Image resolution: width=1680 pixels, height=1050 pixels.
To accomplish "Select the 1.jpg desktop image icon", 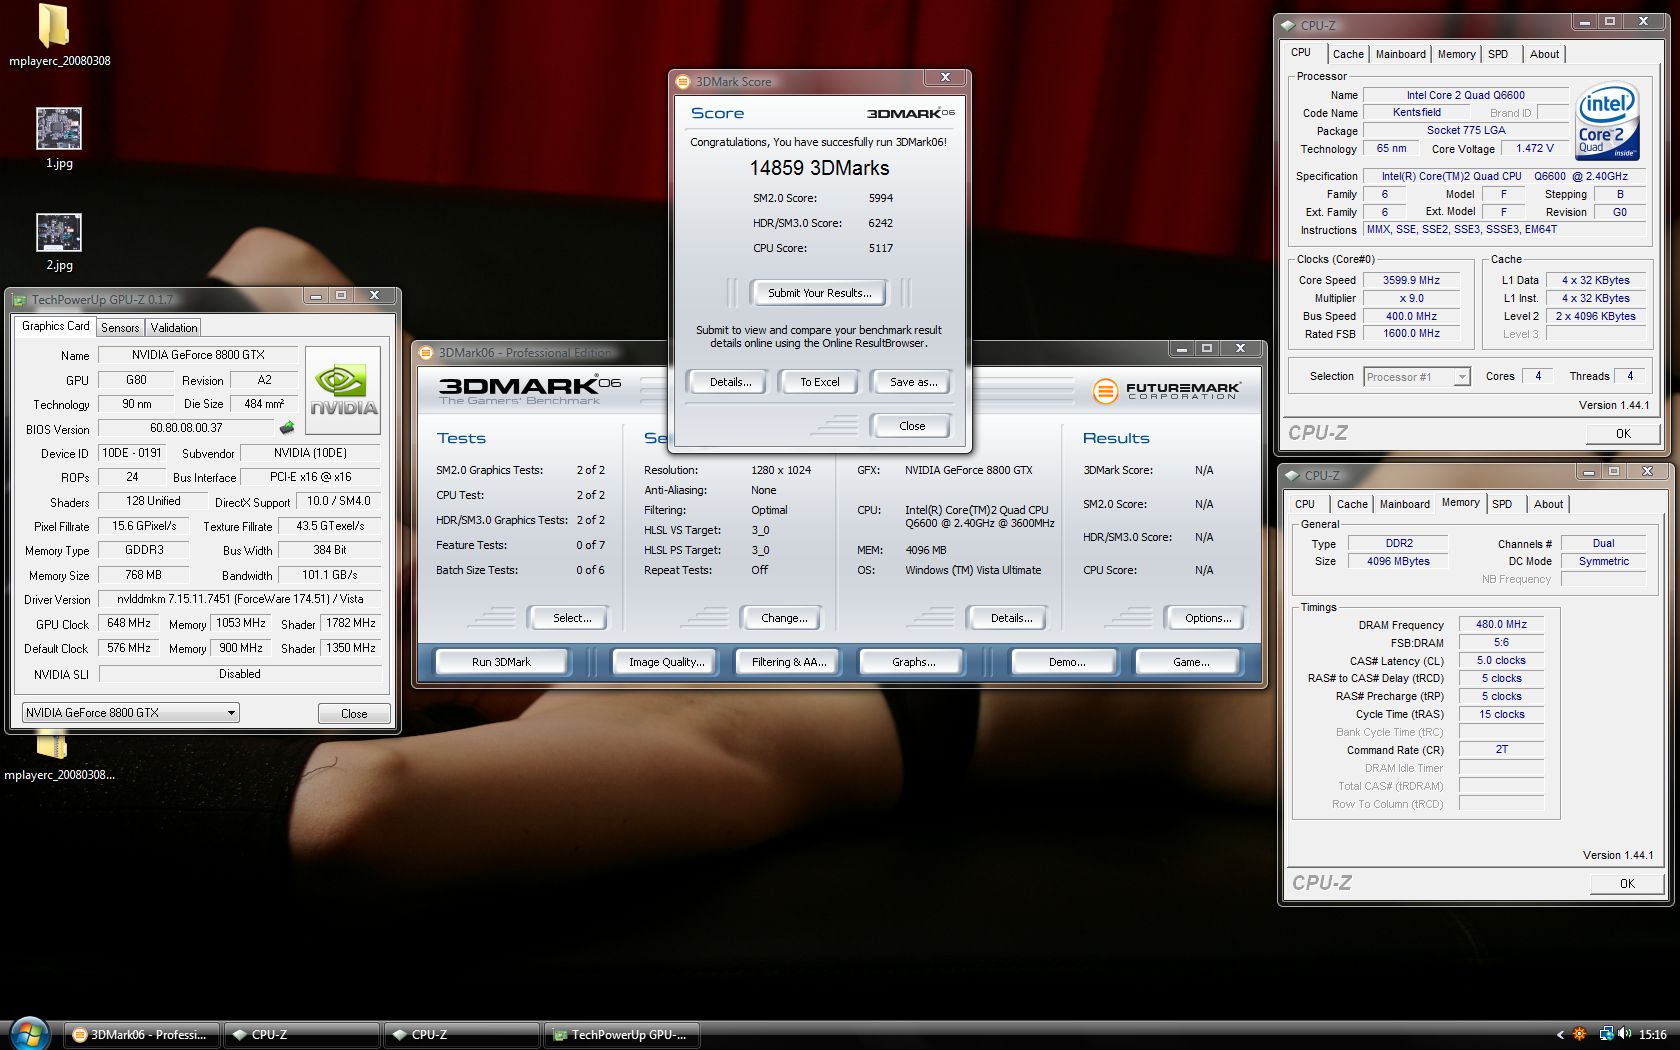I will click(59, 128).
